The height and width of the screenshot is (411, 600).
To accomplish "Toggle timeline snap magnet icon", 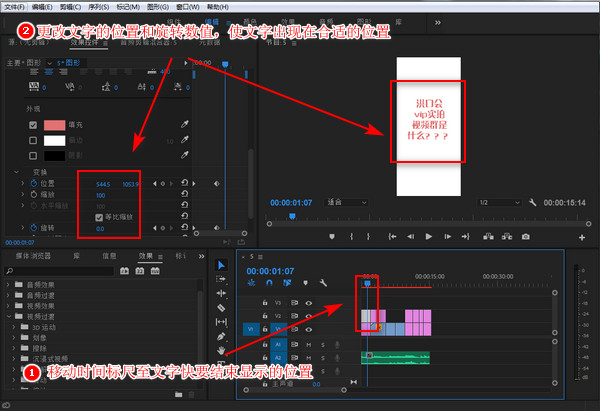I will pyautogui.click(x=269, y=283).
